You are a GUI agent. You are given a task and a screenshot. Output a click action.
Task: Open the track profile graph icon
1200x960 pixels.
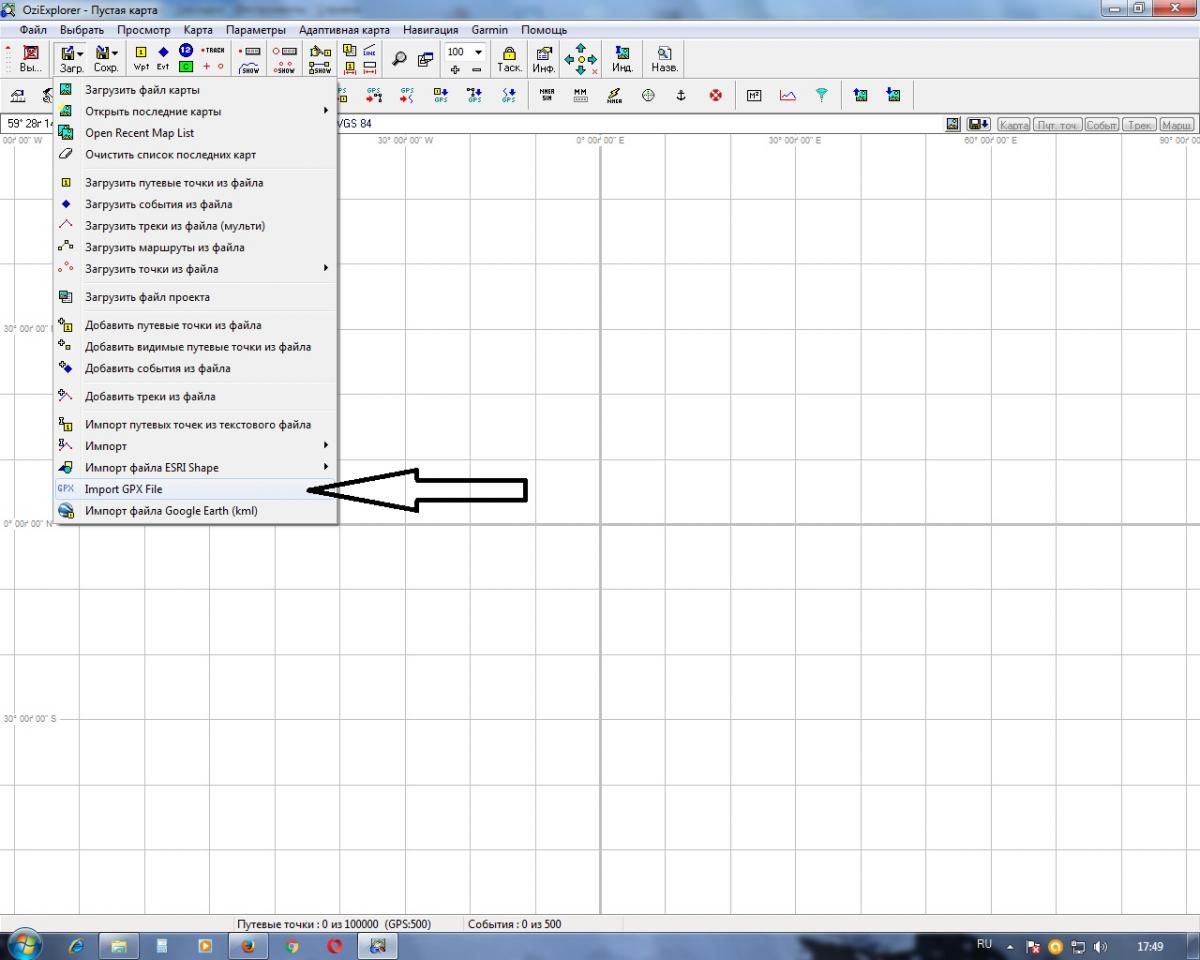[788, 96]
